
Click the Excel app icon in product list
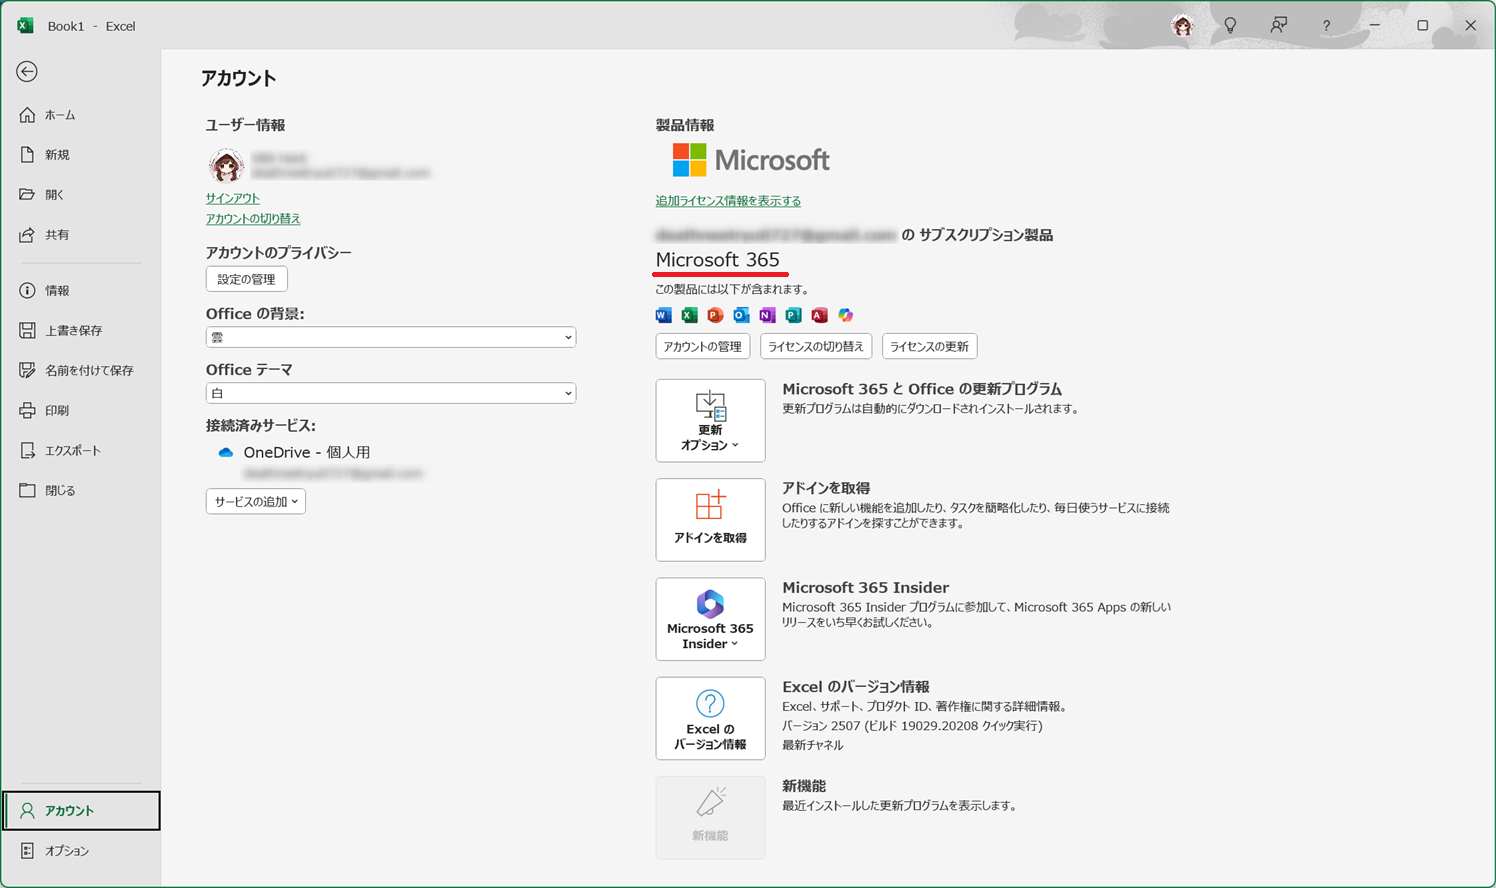tap(690, 315)
